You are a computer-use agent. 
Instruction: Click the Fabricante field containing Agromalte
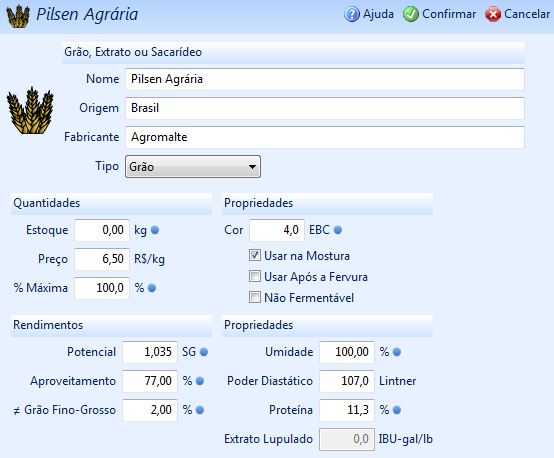point(325,137)
